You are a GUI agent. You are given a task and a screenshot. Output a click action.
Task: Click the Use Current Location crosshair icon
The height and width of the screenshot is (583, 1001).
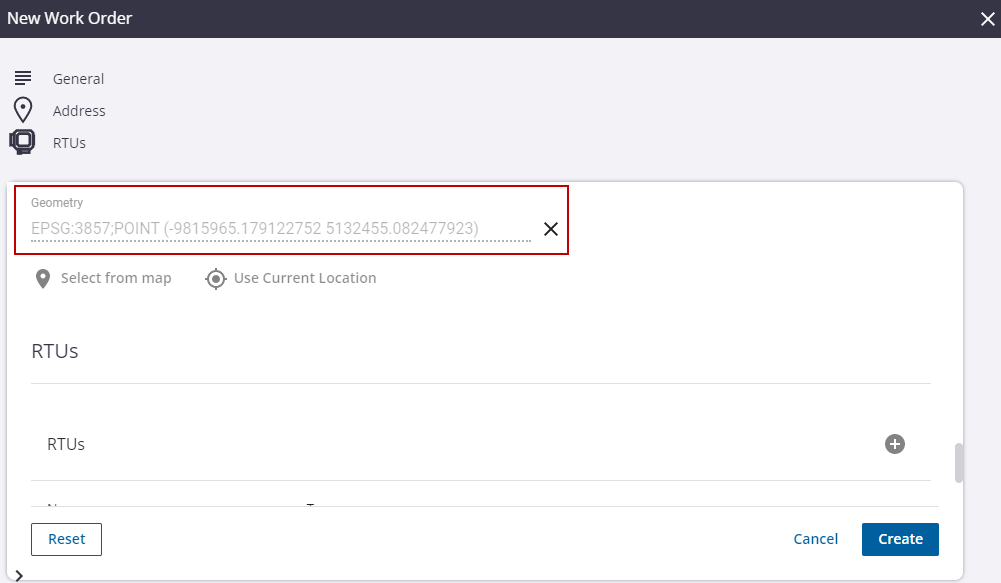215,278
